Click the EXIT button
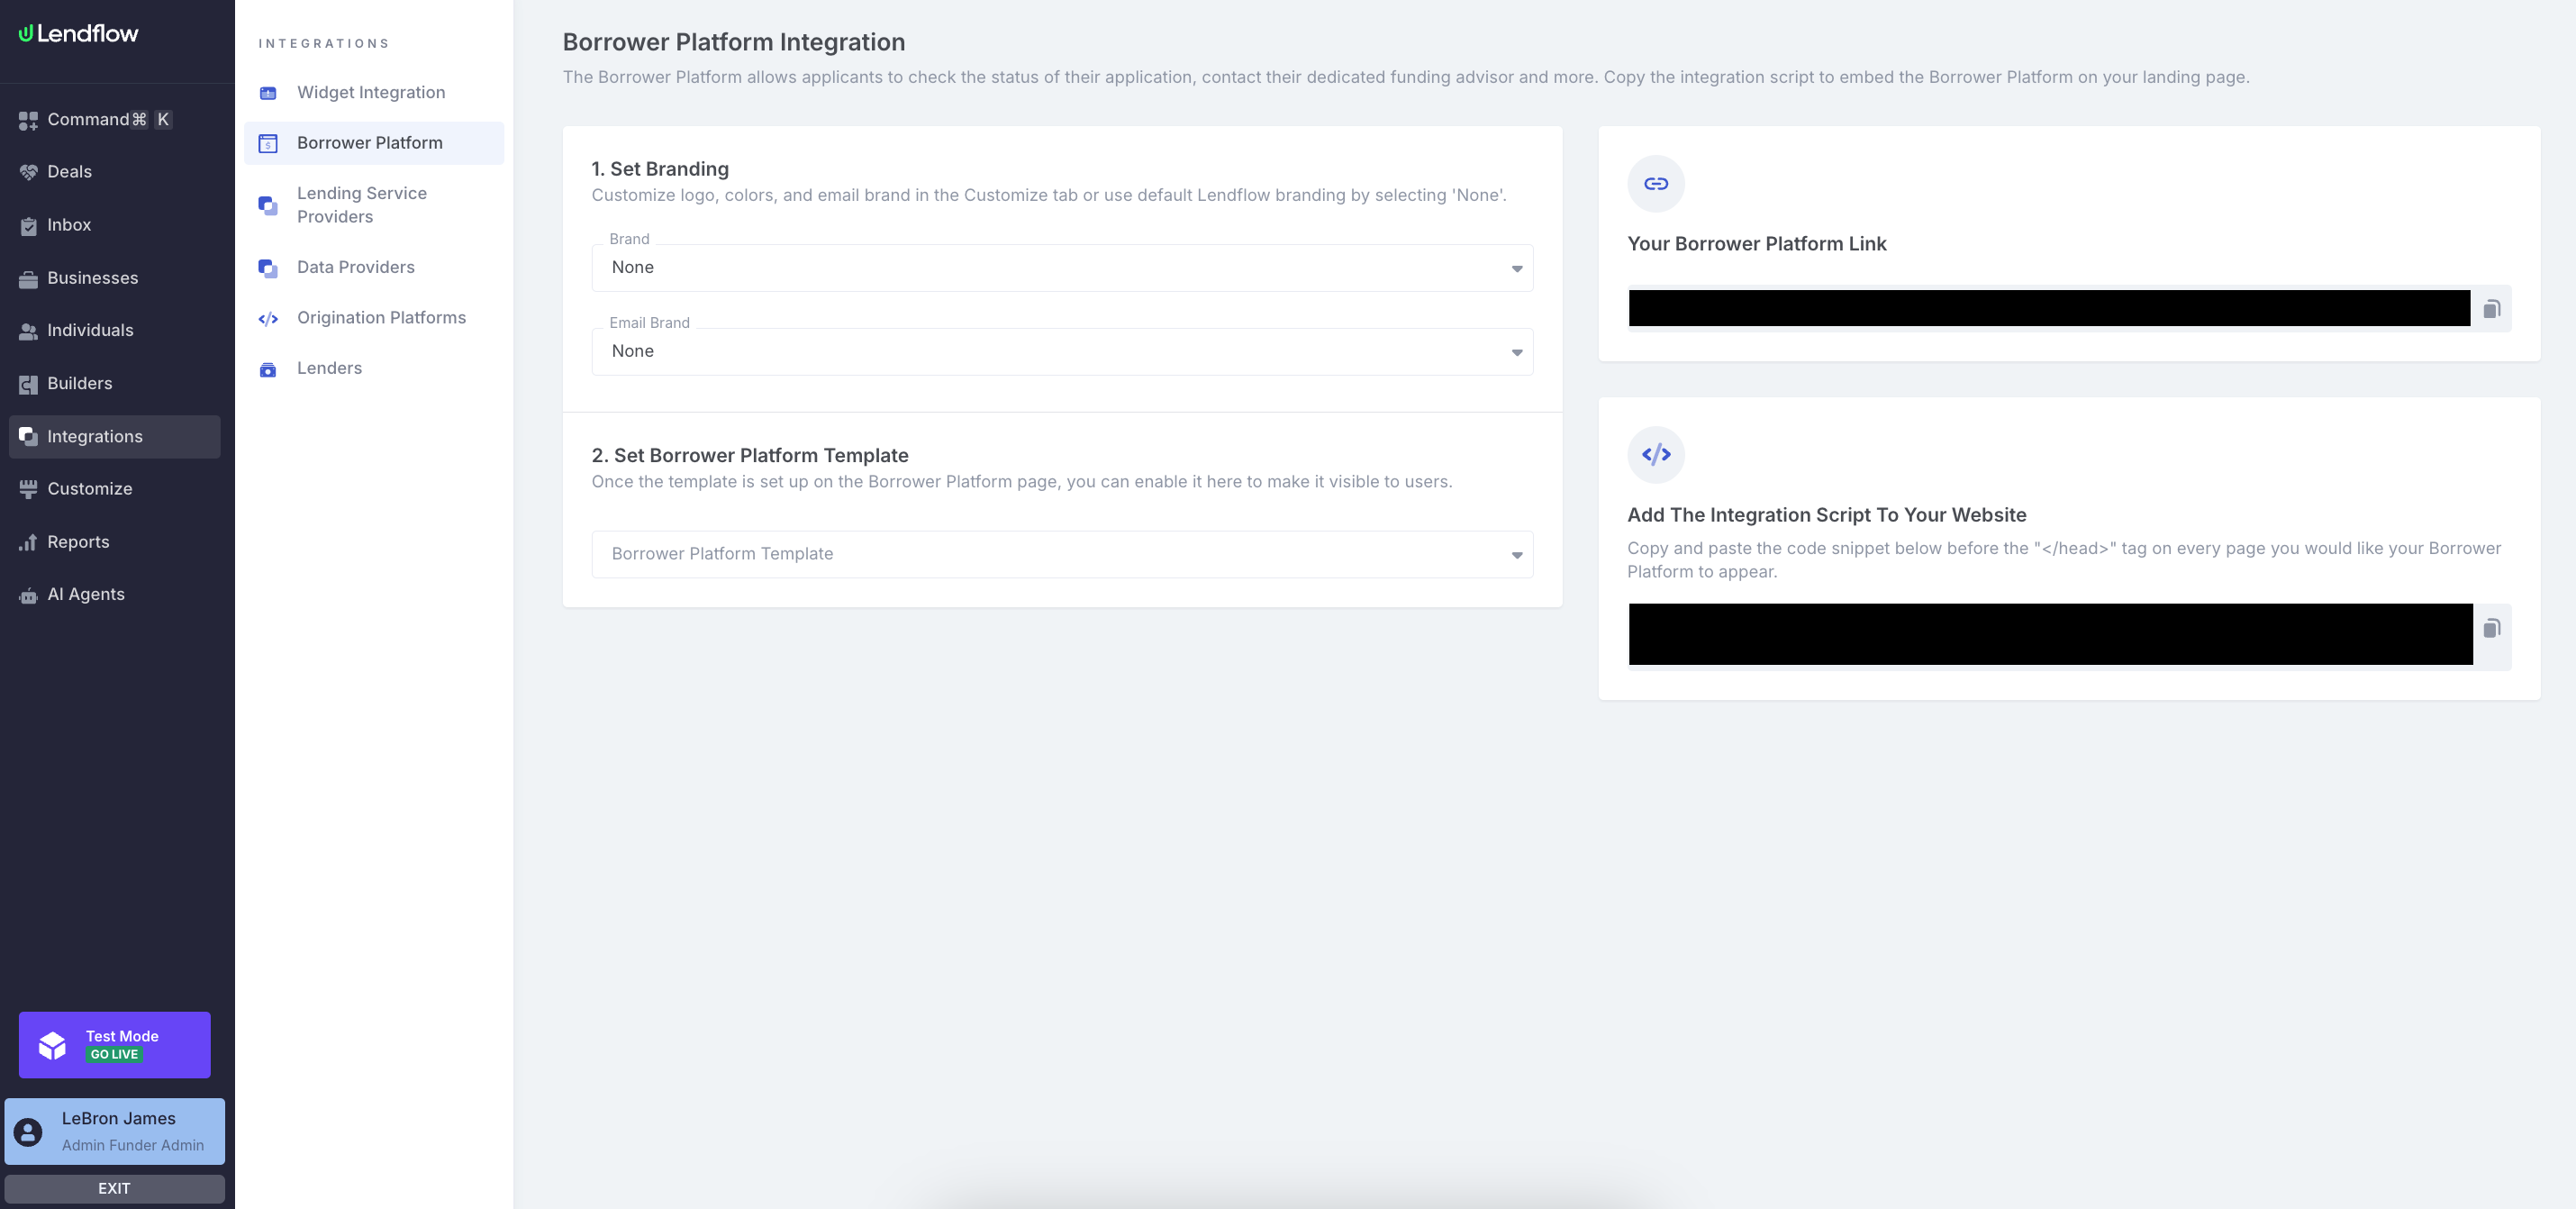 coord(114,1188)
